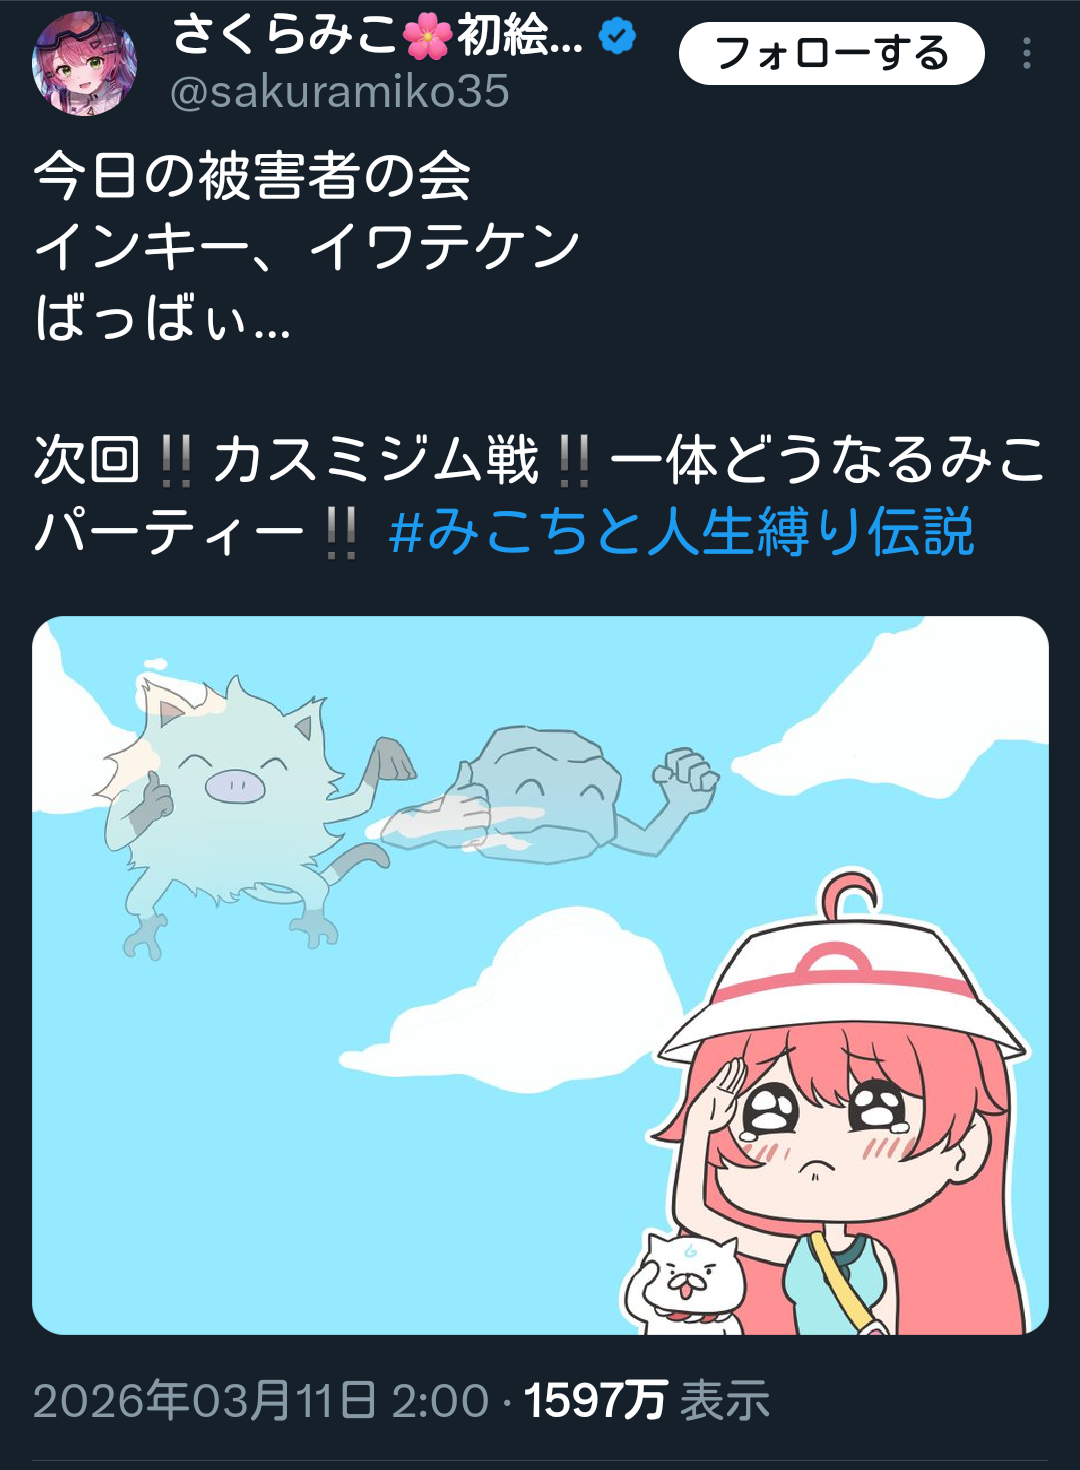Open the #みこちと人生縛り伝説 hashtag
Image resolution: width=1080 pixels, height=1470 pixels.
(681, 531)
